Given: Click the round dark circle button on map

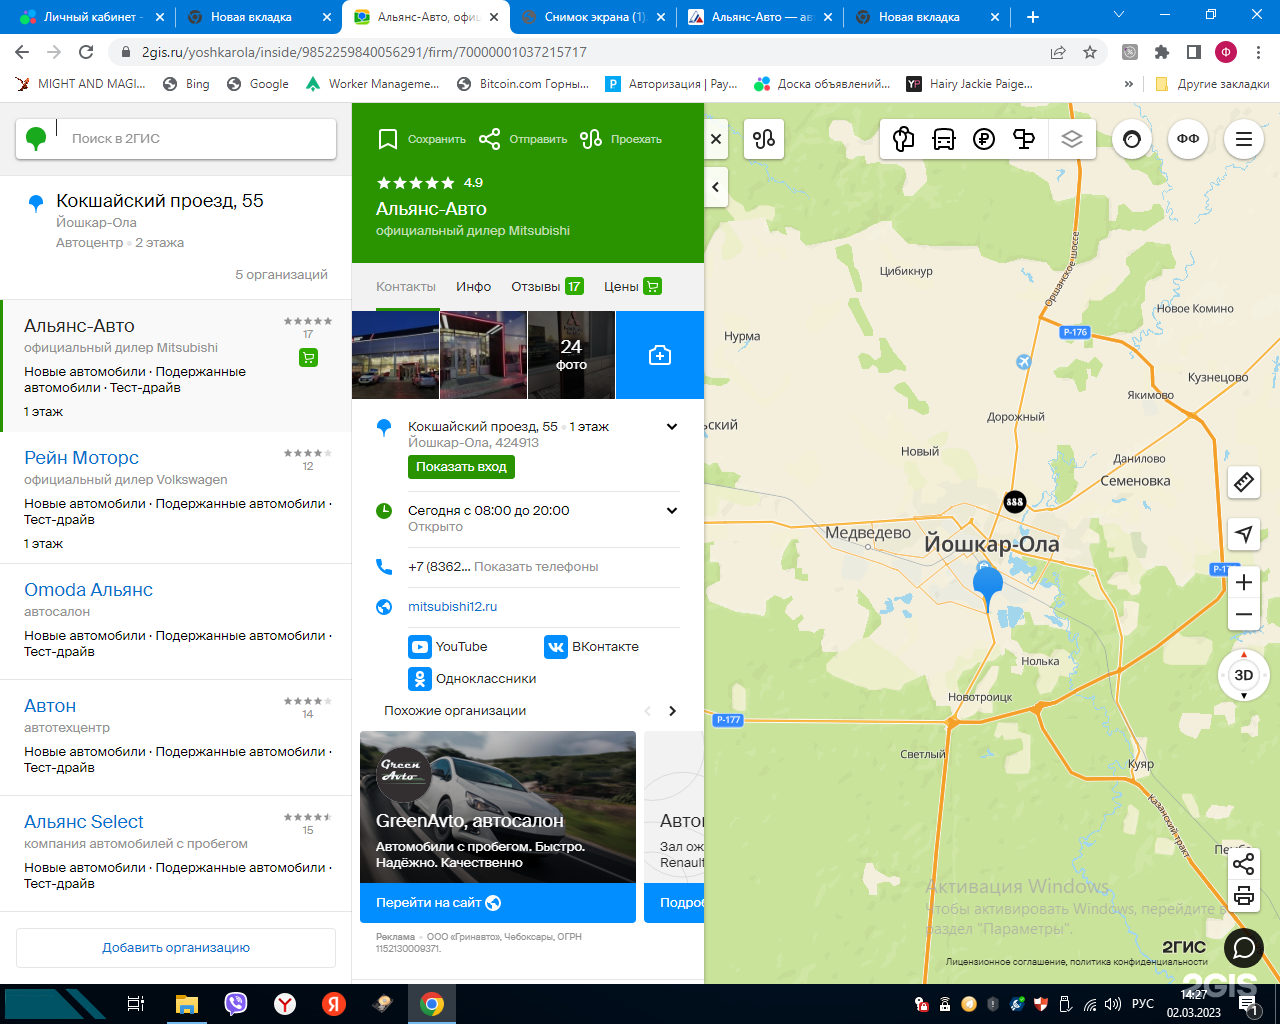Looking at the screenshot, I should click(1132, 139).
